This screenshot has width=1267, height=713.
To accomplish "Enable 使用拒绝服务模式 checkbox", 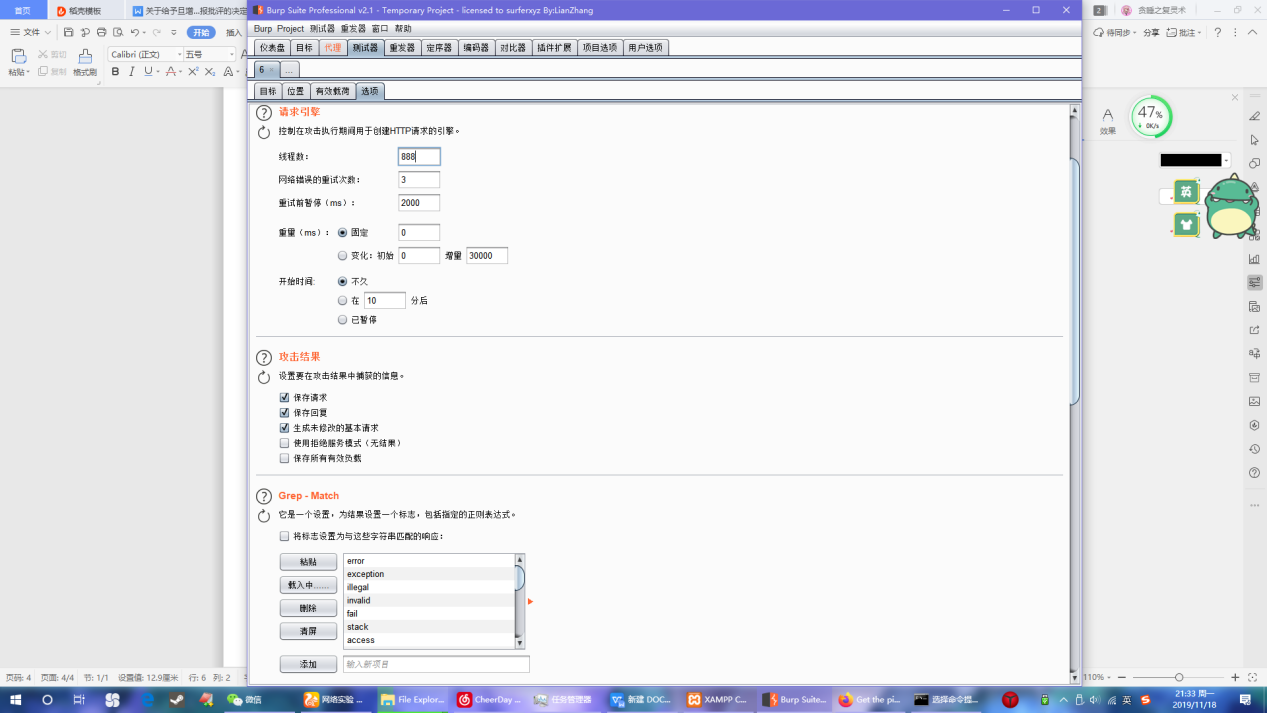I will point(284,442).
